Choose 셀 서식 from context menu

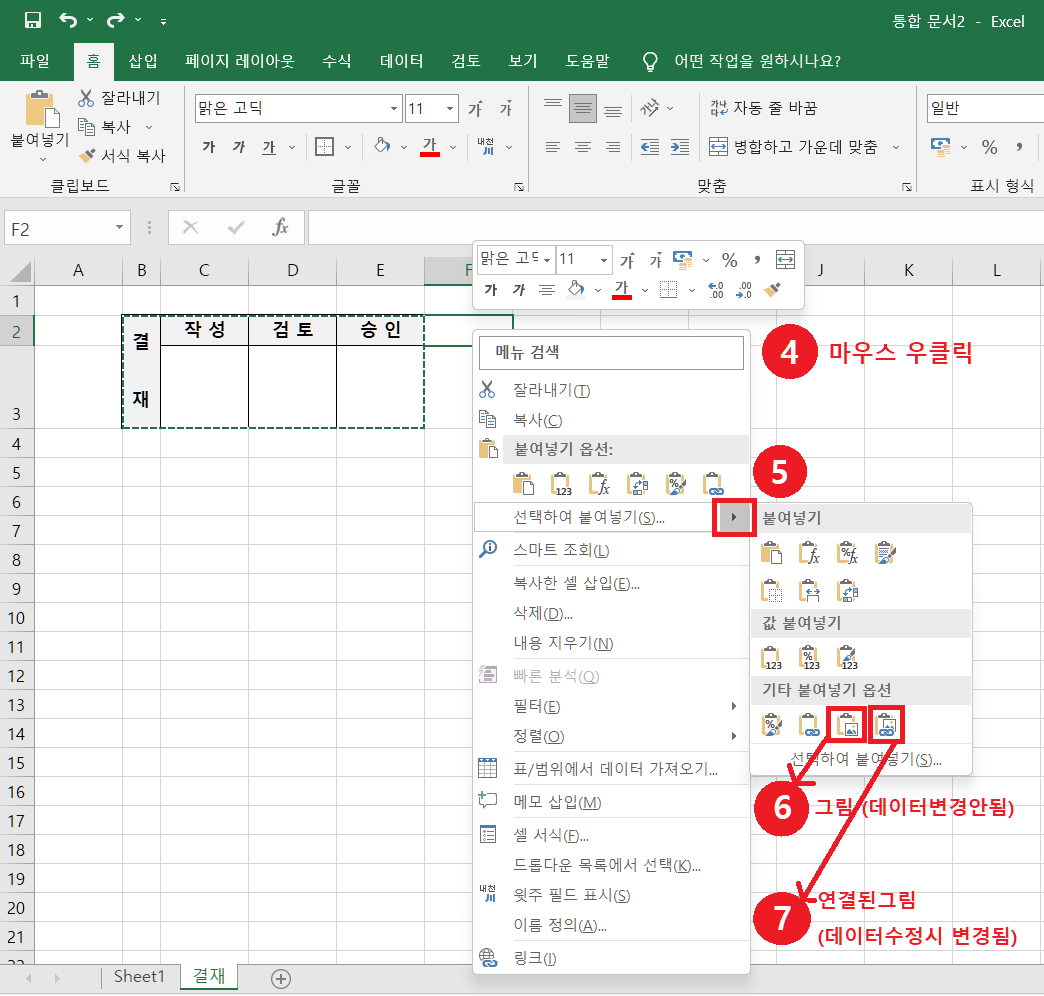611,835
